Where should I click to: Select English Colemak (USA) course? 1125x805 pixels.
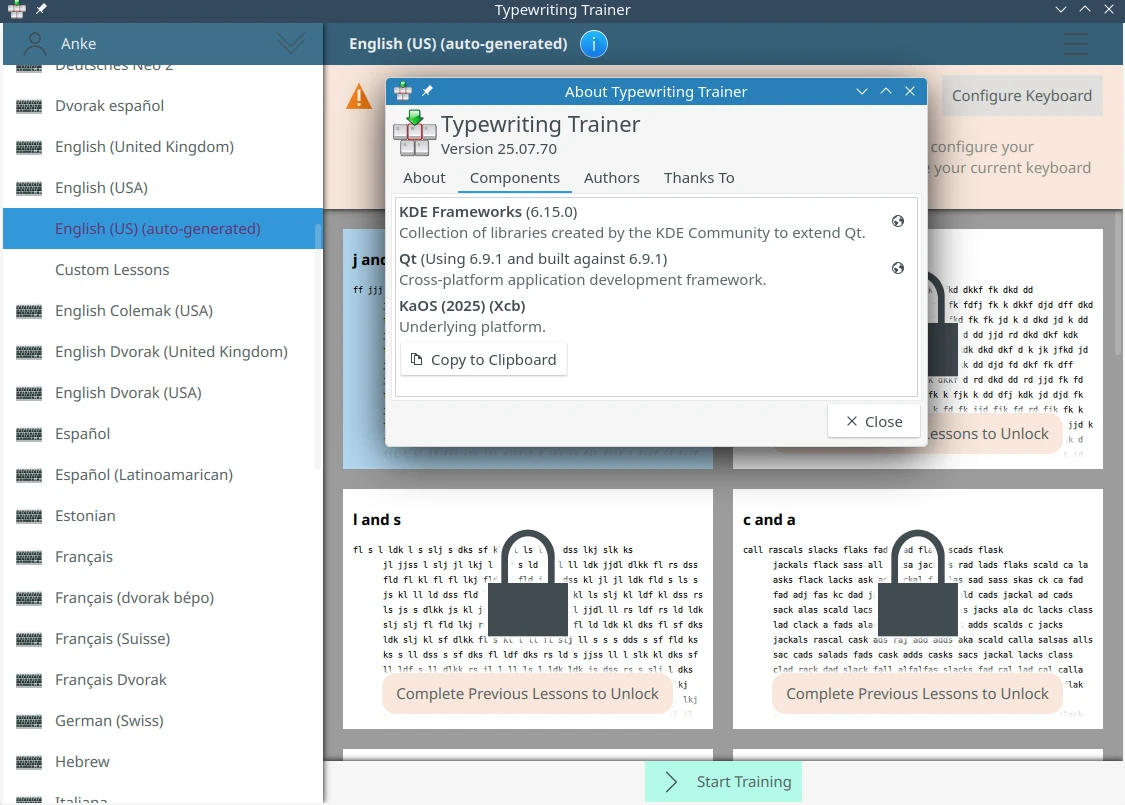(134, 311)
